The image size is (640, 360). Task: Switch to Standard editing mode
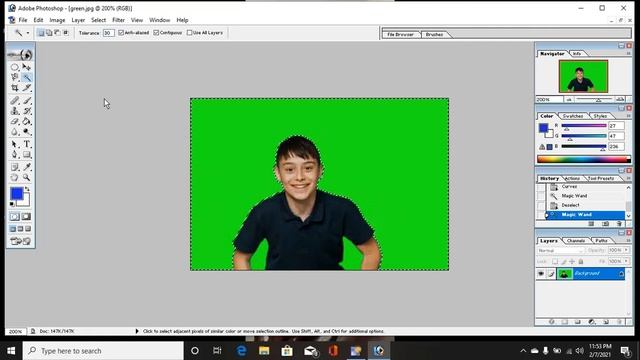tap(15, 217)
